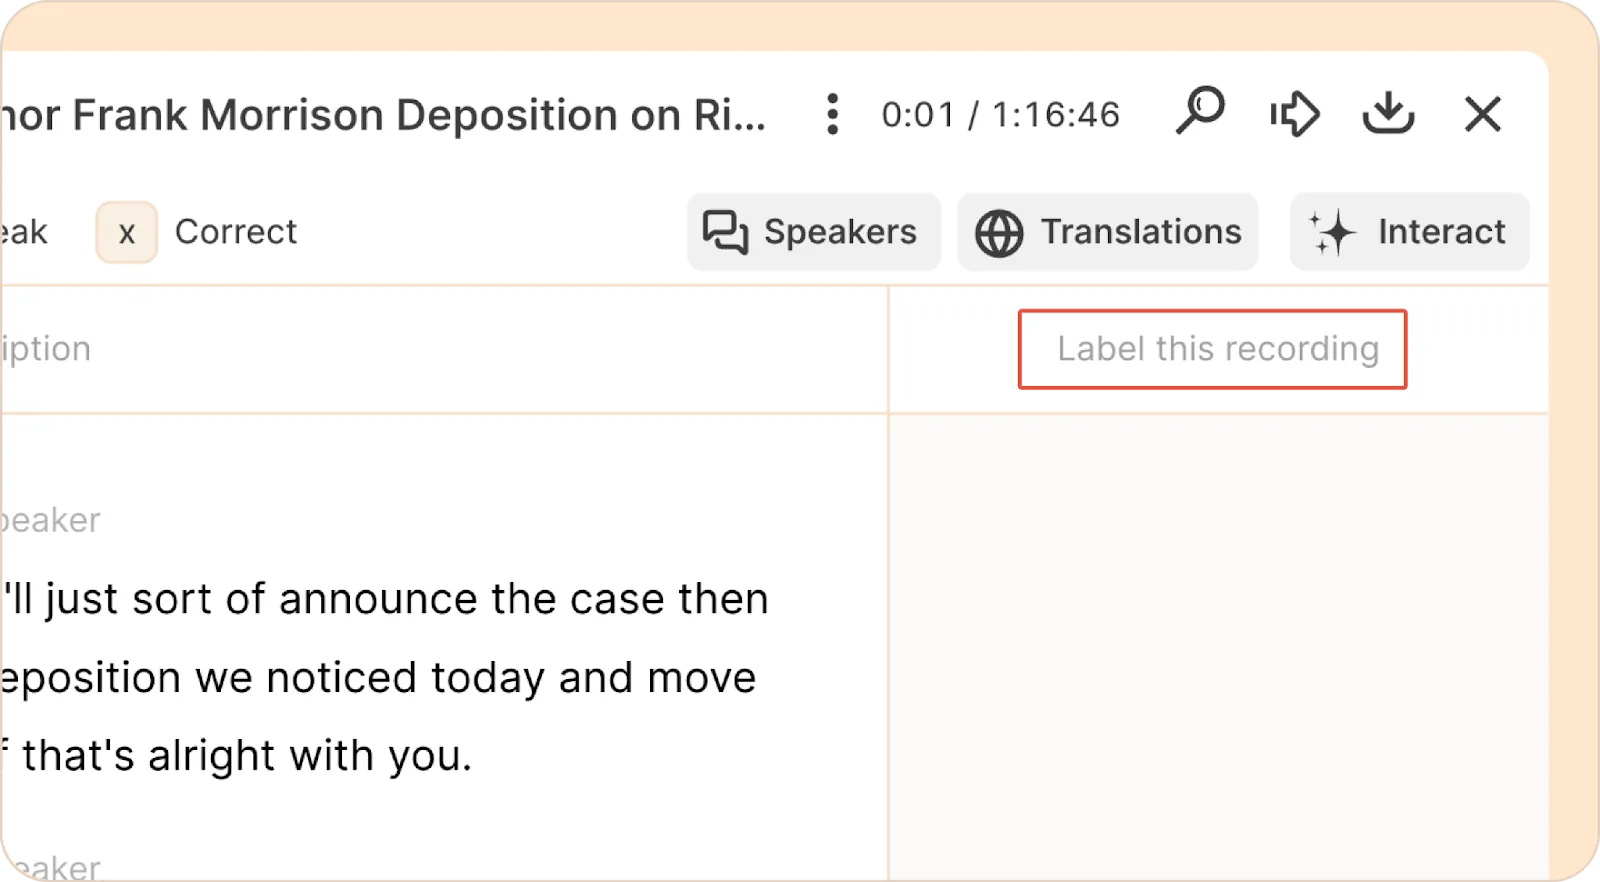Select the first speaker label in the transcript
Viewport: 1600px width, 882px height.
[x=50, y=520]
